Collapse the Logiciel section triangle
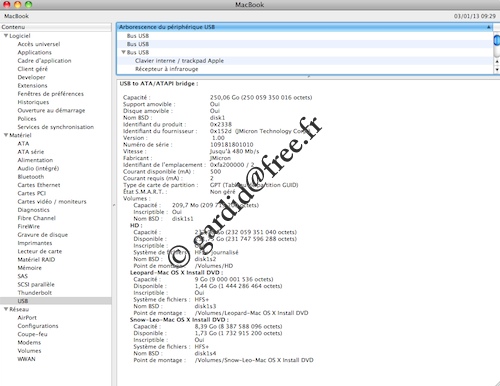 tap(6, 36)
